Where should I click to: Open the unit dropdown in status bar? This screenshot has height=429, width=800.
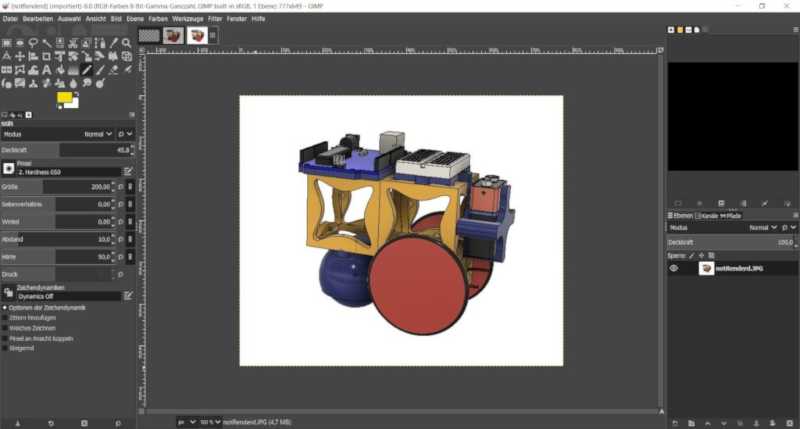(187, 422)
